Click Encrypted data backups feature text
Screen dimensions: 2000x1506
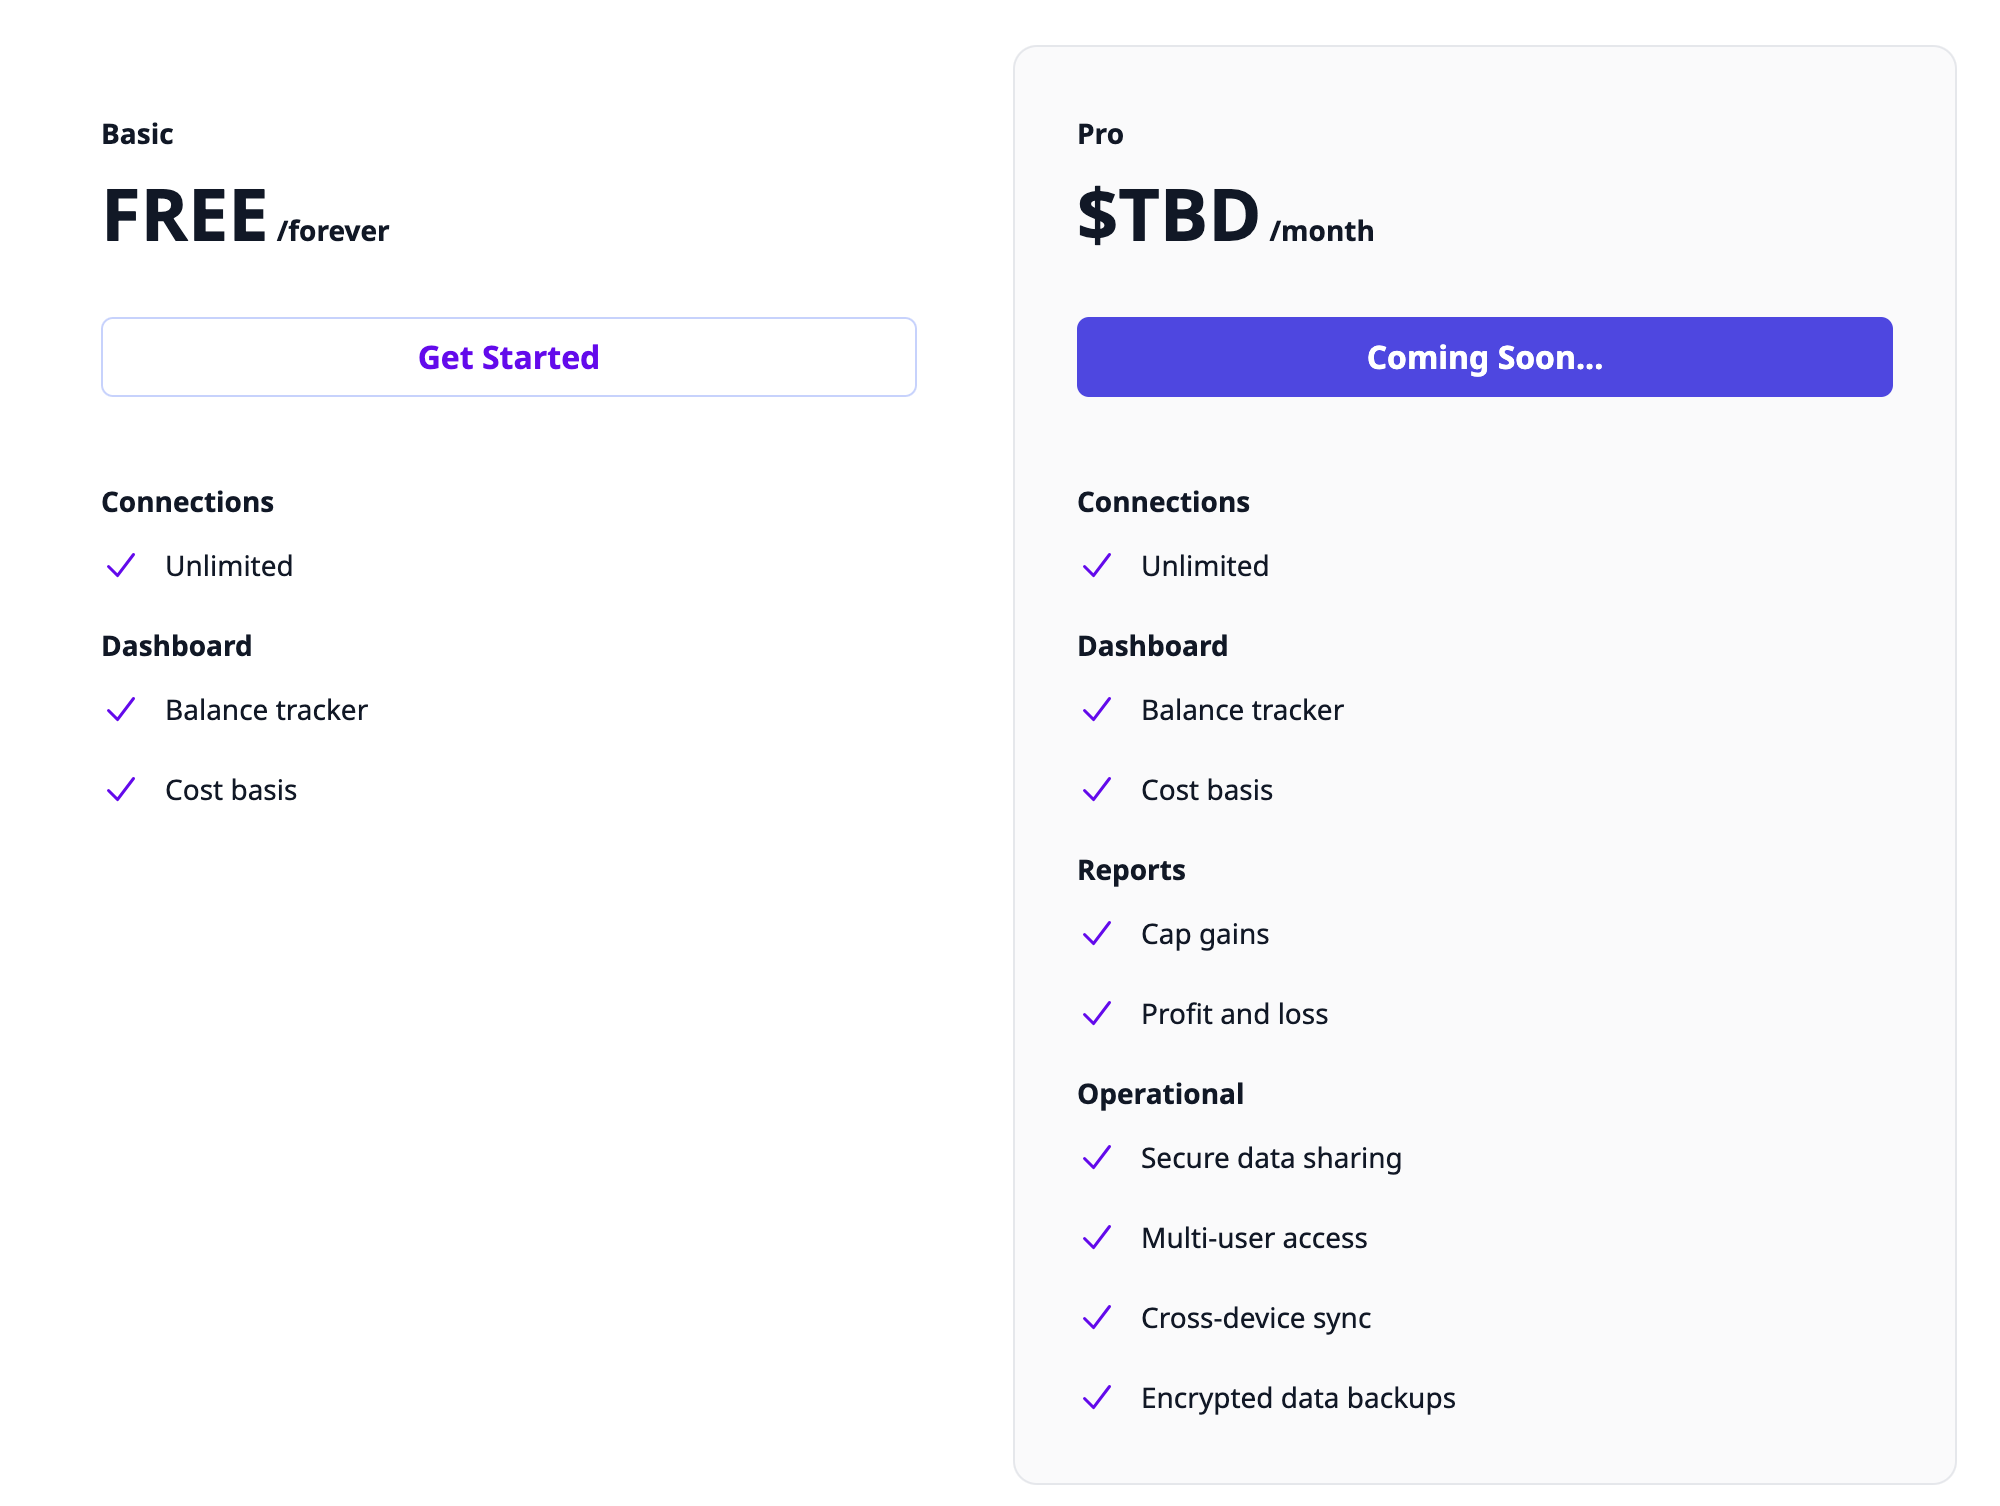1298,1398
